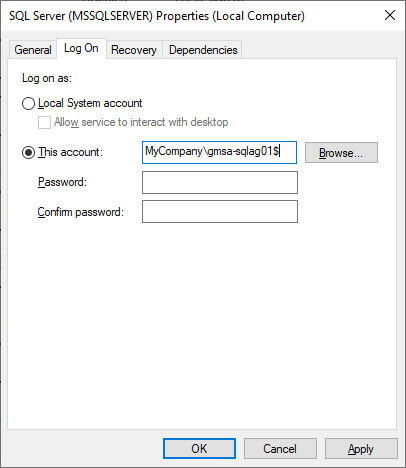
Task: Focus the Confirm password text box
Action: (220, 211)
